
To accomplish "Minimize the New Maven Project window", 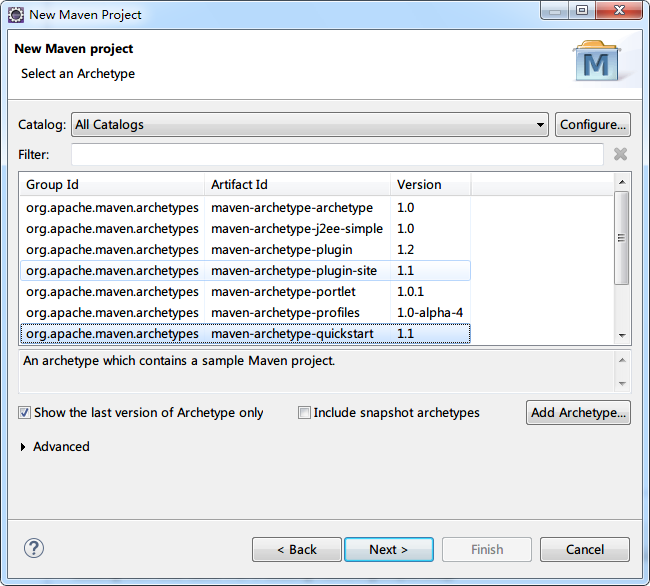I will click(555, 10).
